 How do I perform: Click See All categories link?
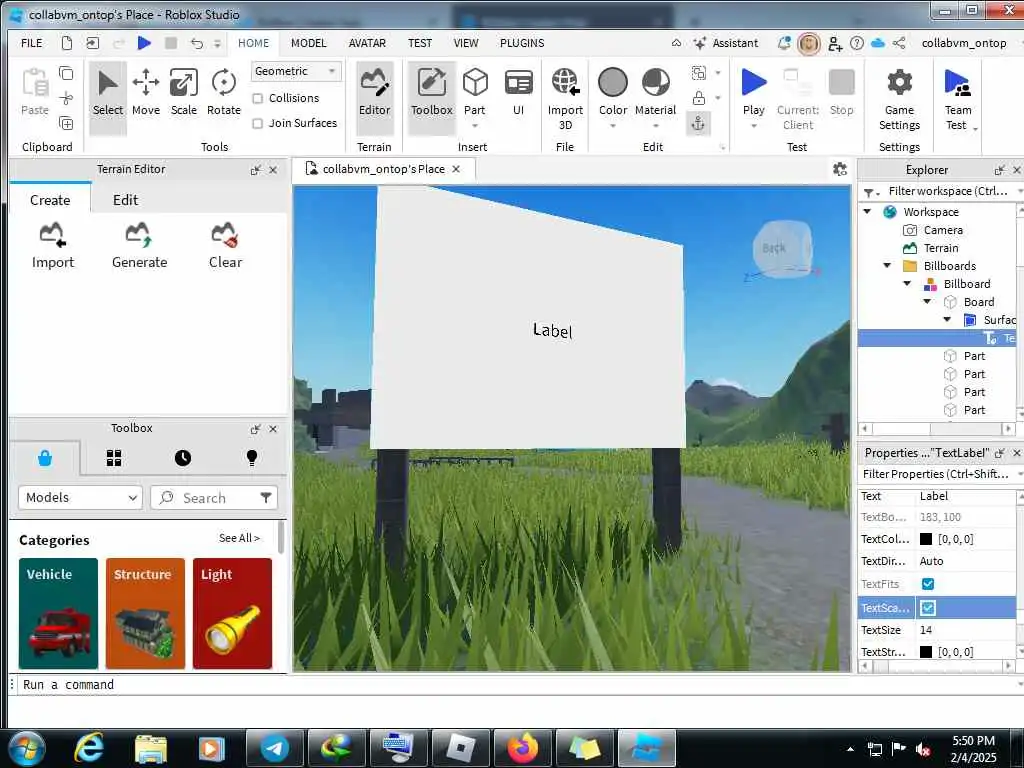239,538
